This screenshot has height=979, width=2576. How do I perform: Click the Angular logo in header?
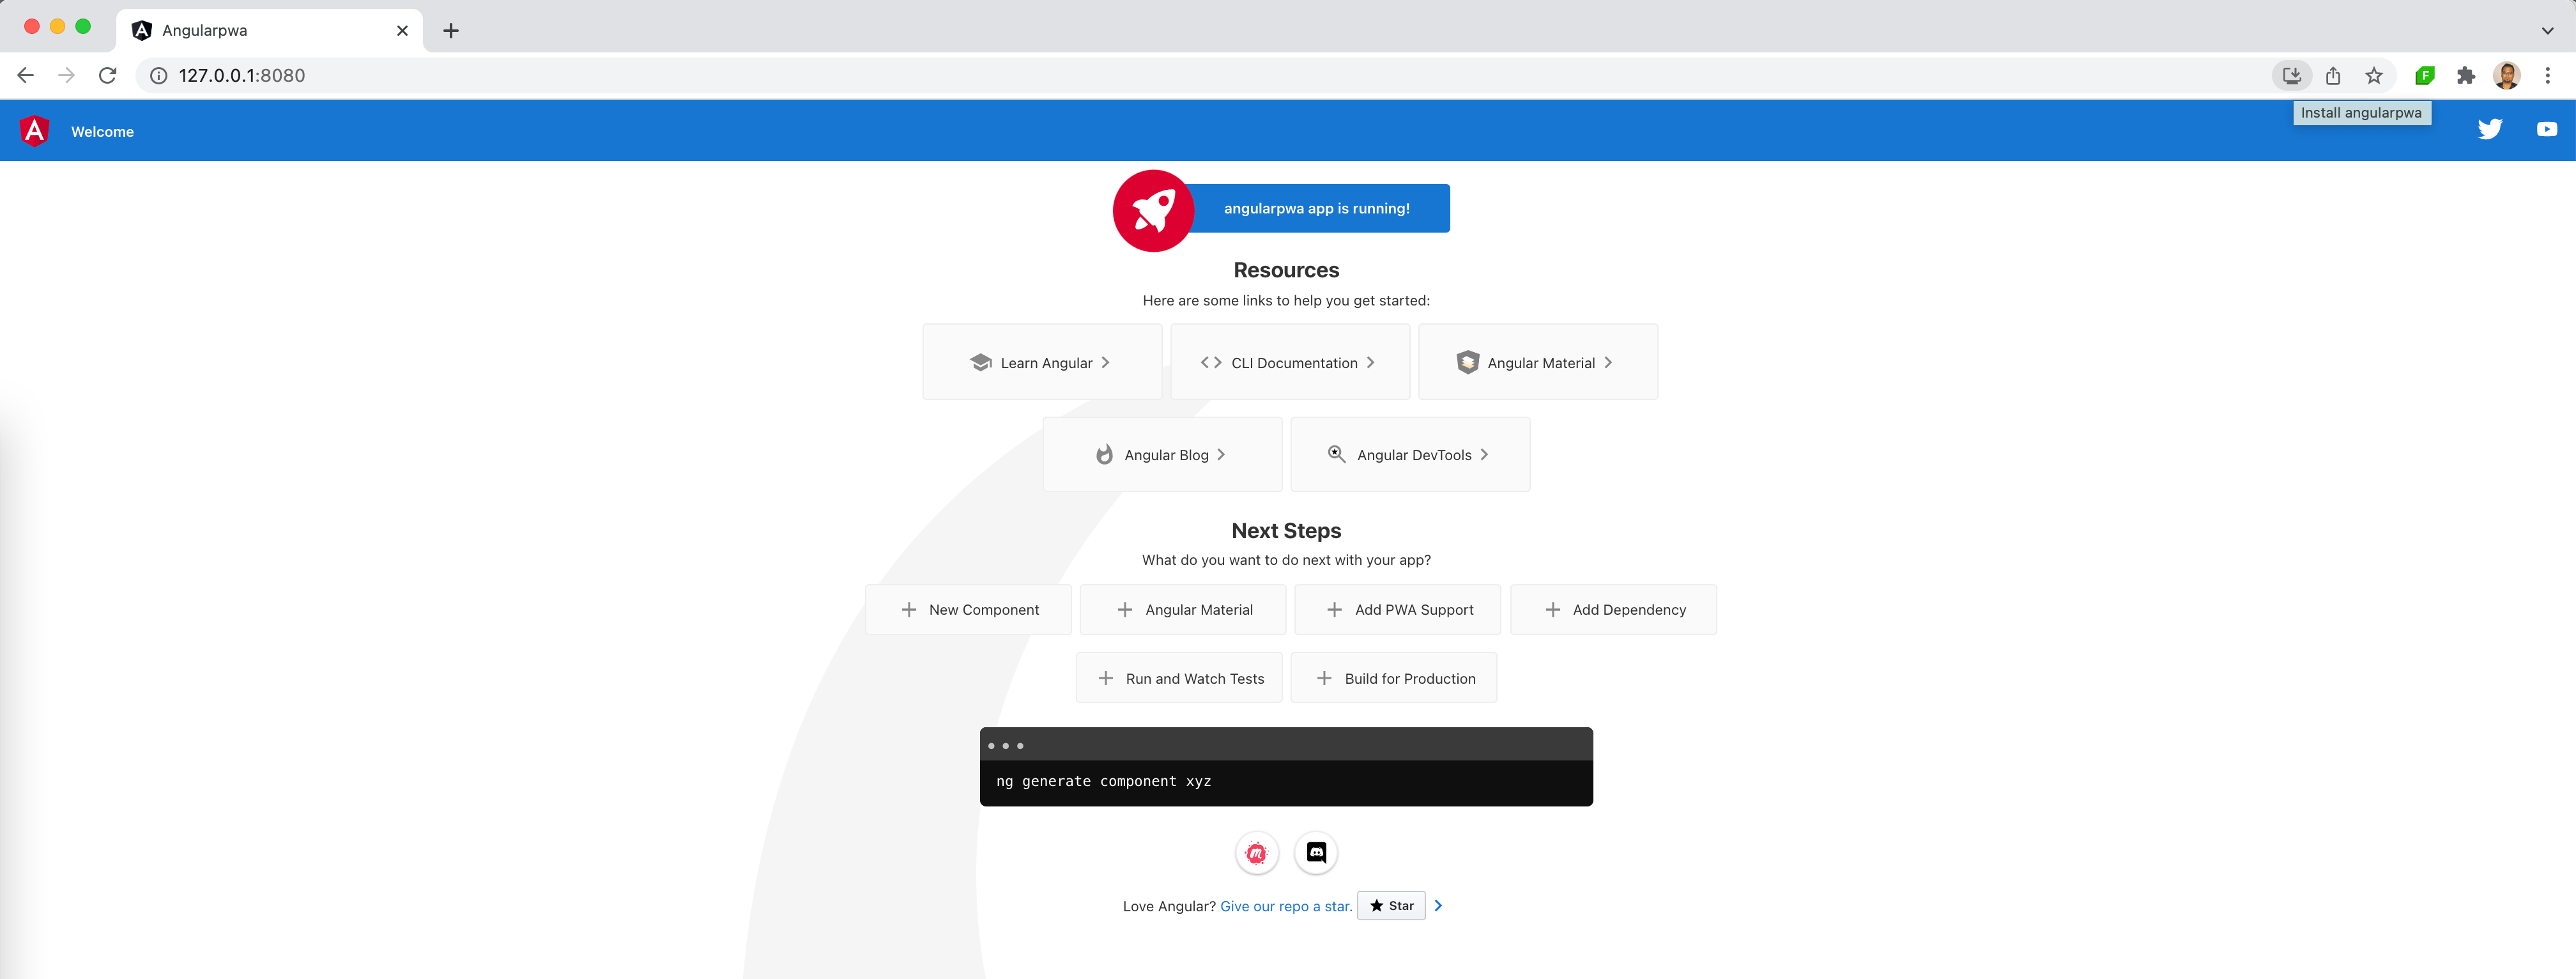(35, 131)
